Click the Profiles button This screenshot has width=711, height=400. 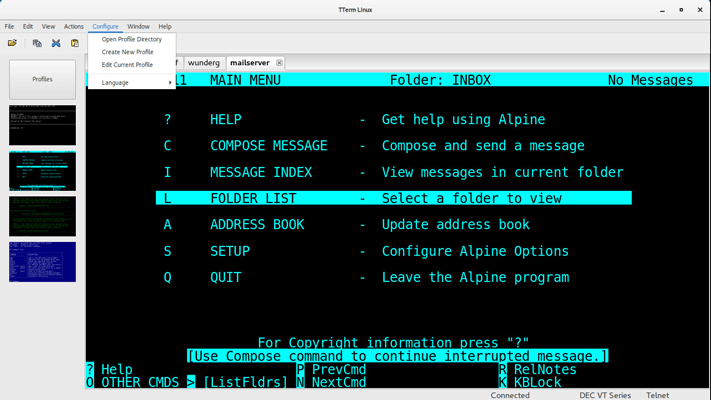click(x=43, y=79)
